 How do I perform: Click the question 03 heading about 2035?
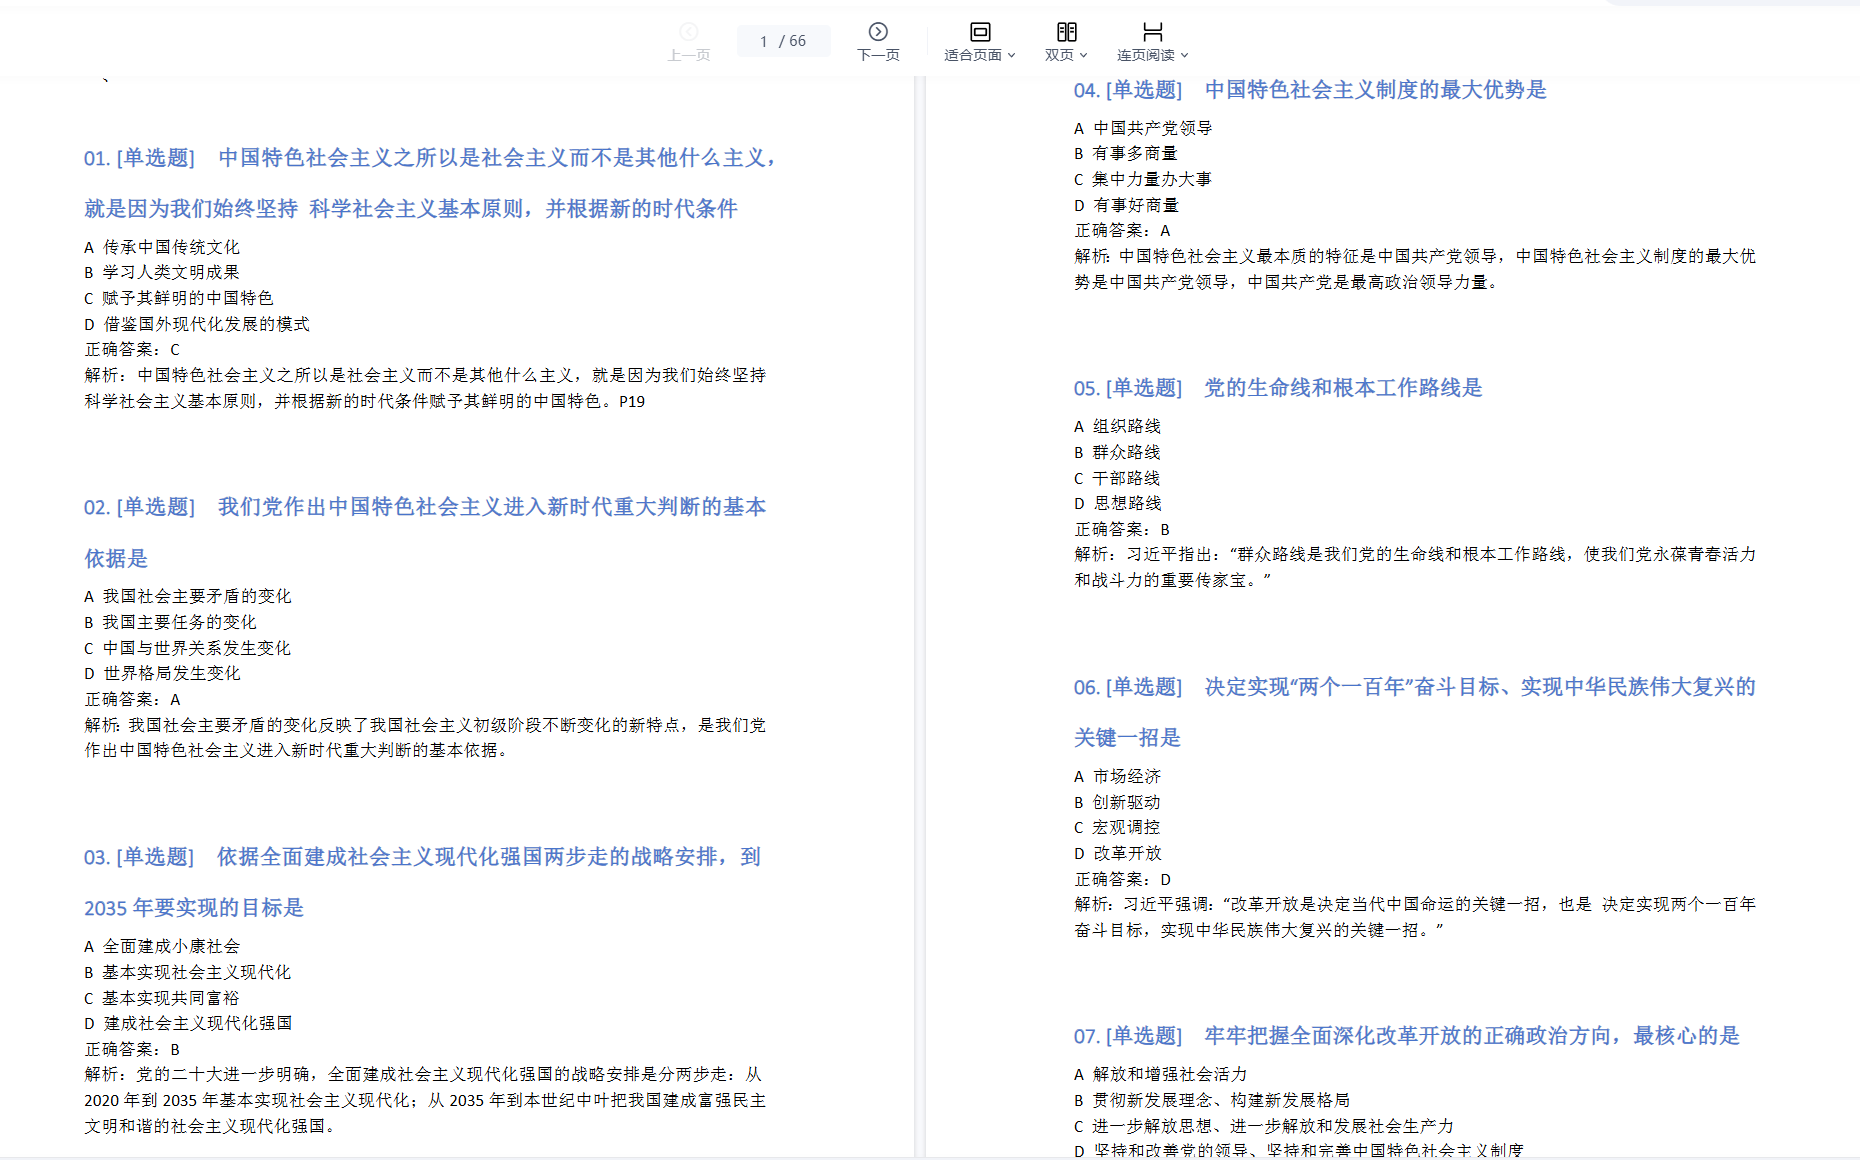422,857
